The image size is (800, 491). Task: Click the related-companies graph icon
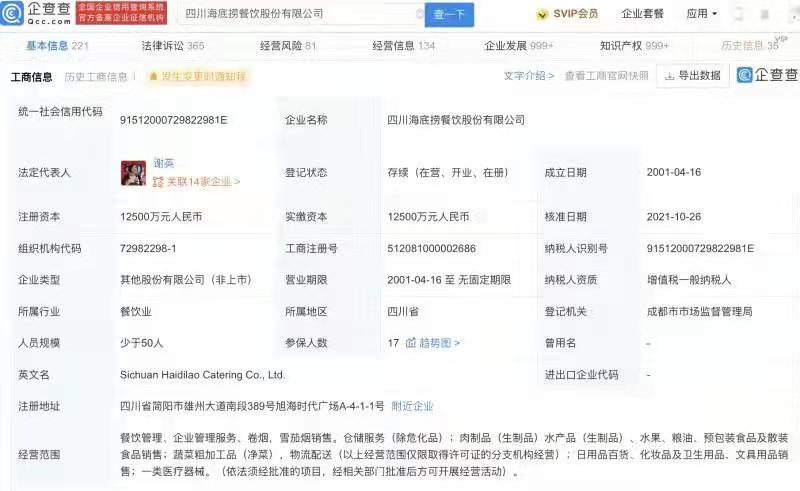tap(158, 182)
